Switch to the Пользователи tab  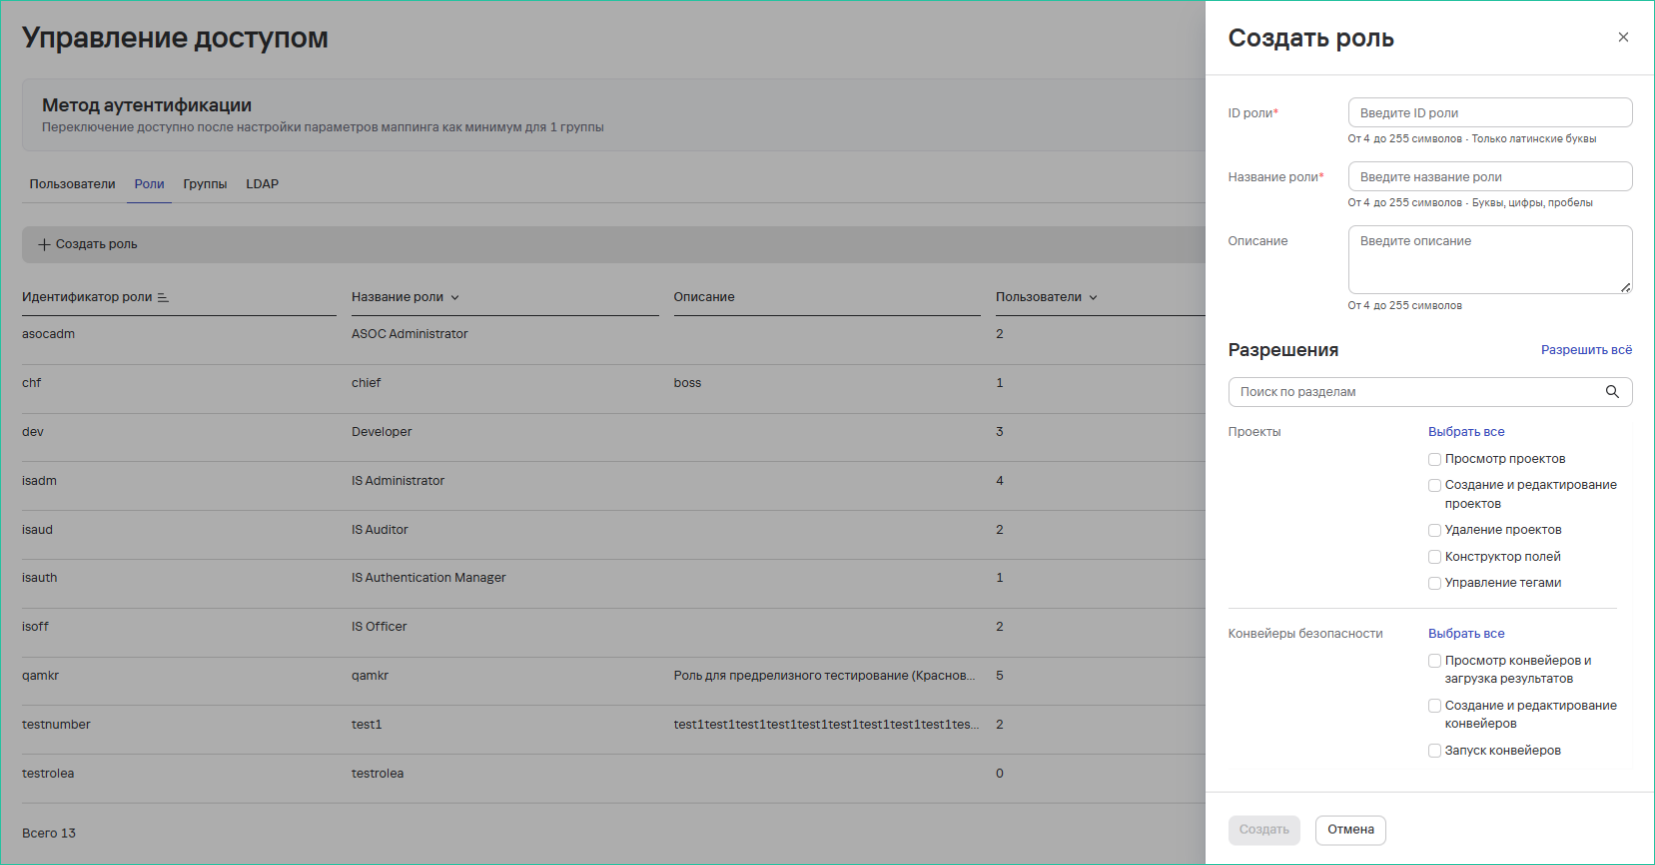pyautogui.click(x=72, y=184)
